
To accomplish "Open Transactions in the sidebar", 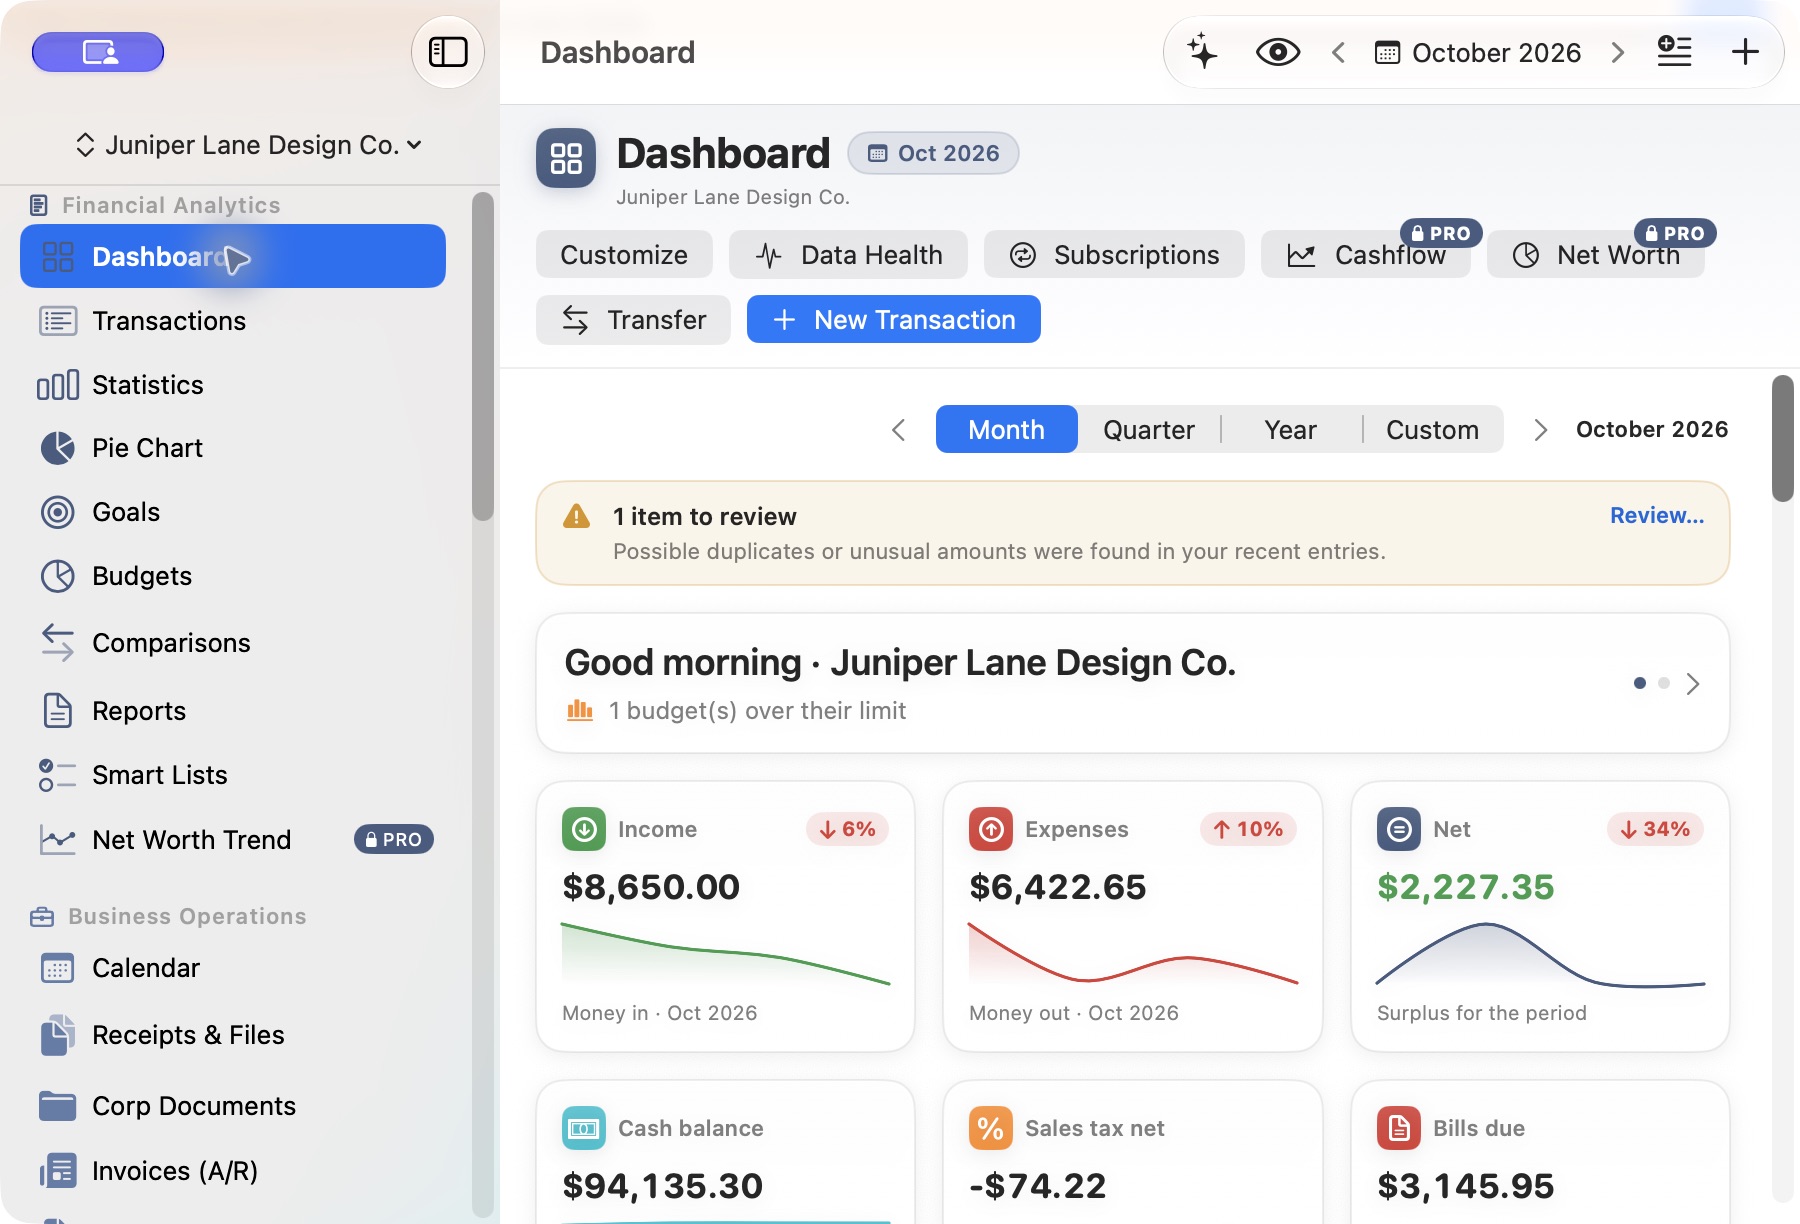I will [233, 321].
